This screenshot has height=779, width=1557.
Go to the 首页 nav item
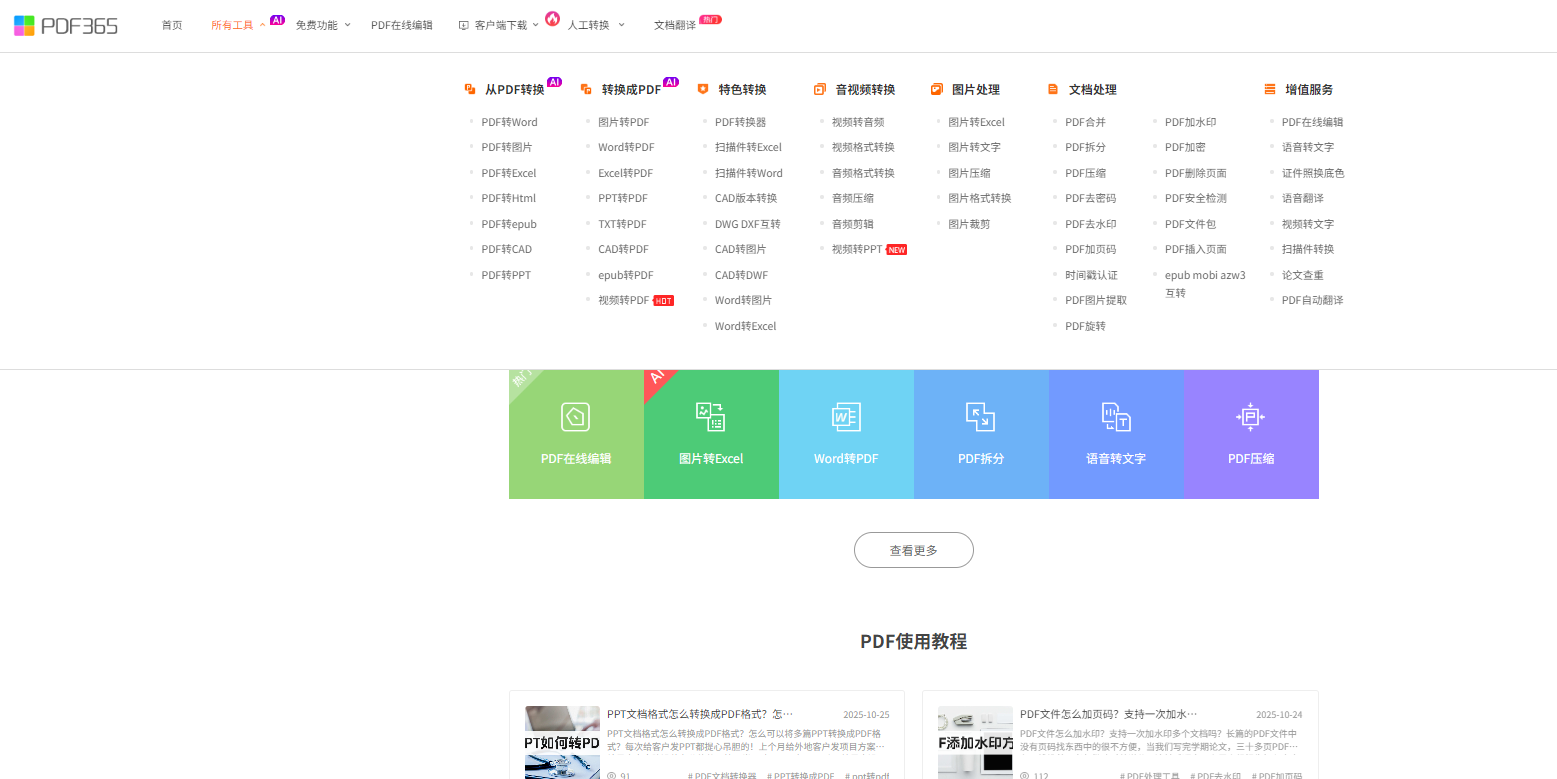click(x=172, y=25)
